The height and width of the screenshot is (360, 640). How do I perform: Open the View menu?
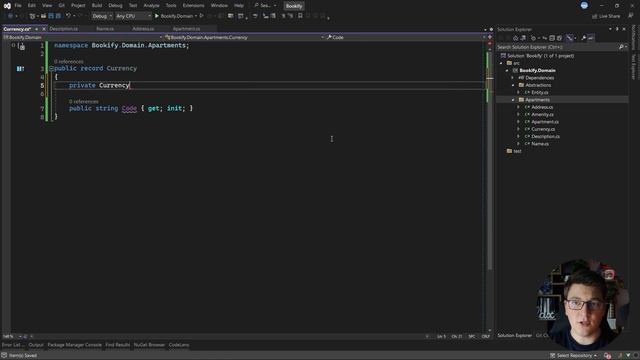pos(47,6)
